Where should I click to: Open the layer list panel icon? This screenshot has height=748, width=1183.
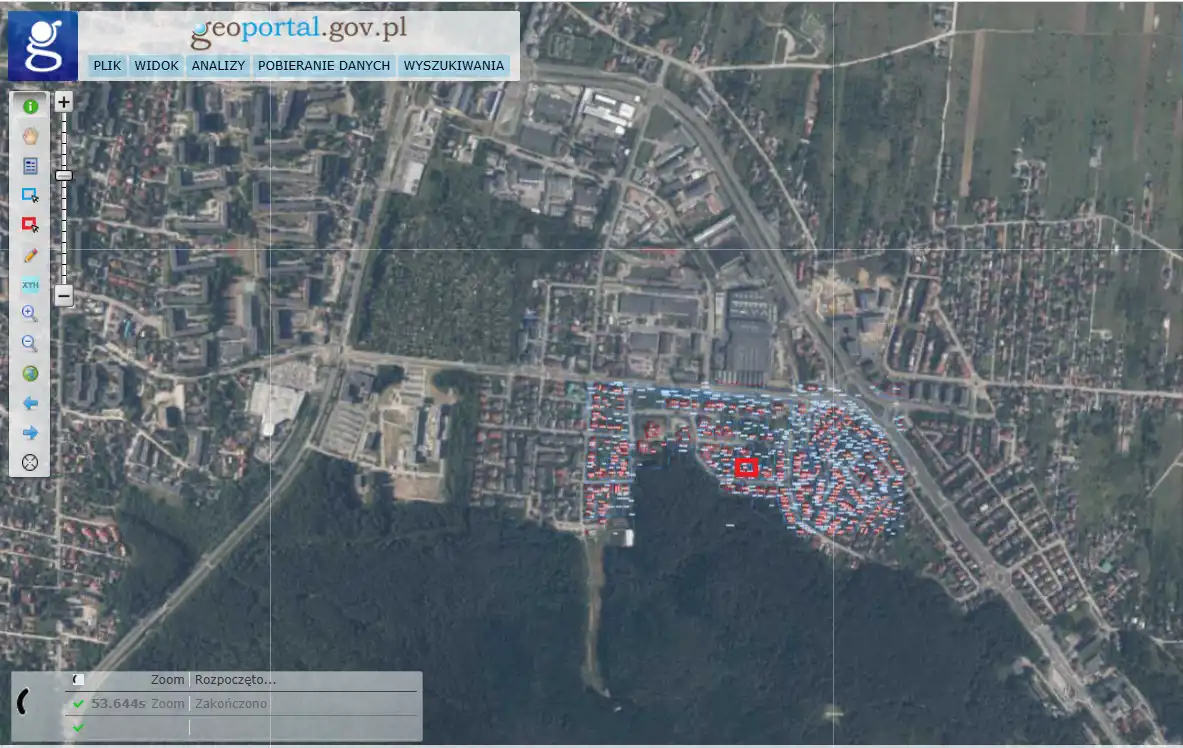(30, 166)
